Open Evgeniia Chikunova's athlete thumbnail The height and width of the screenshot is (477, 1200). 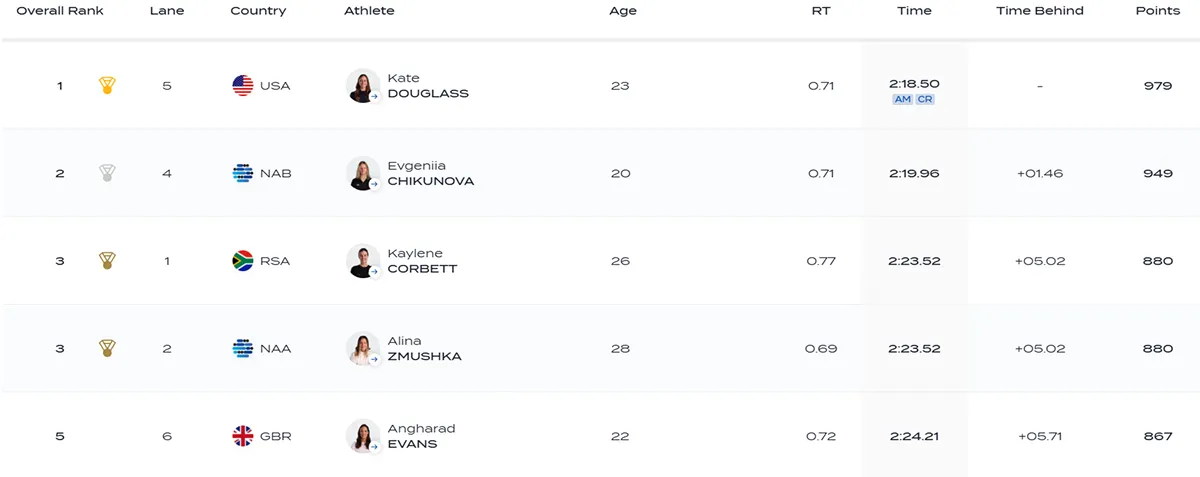point(362,173)
